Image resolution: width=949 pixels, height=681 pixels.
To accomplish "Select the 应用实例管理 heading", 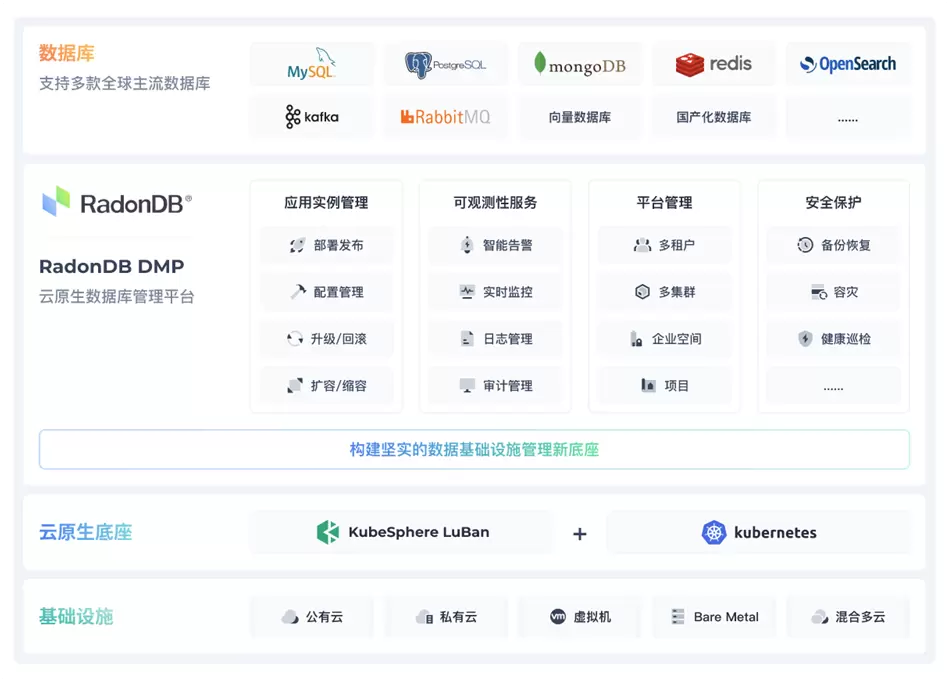I will [x=326, y=202].
